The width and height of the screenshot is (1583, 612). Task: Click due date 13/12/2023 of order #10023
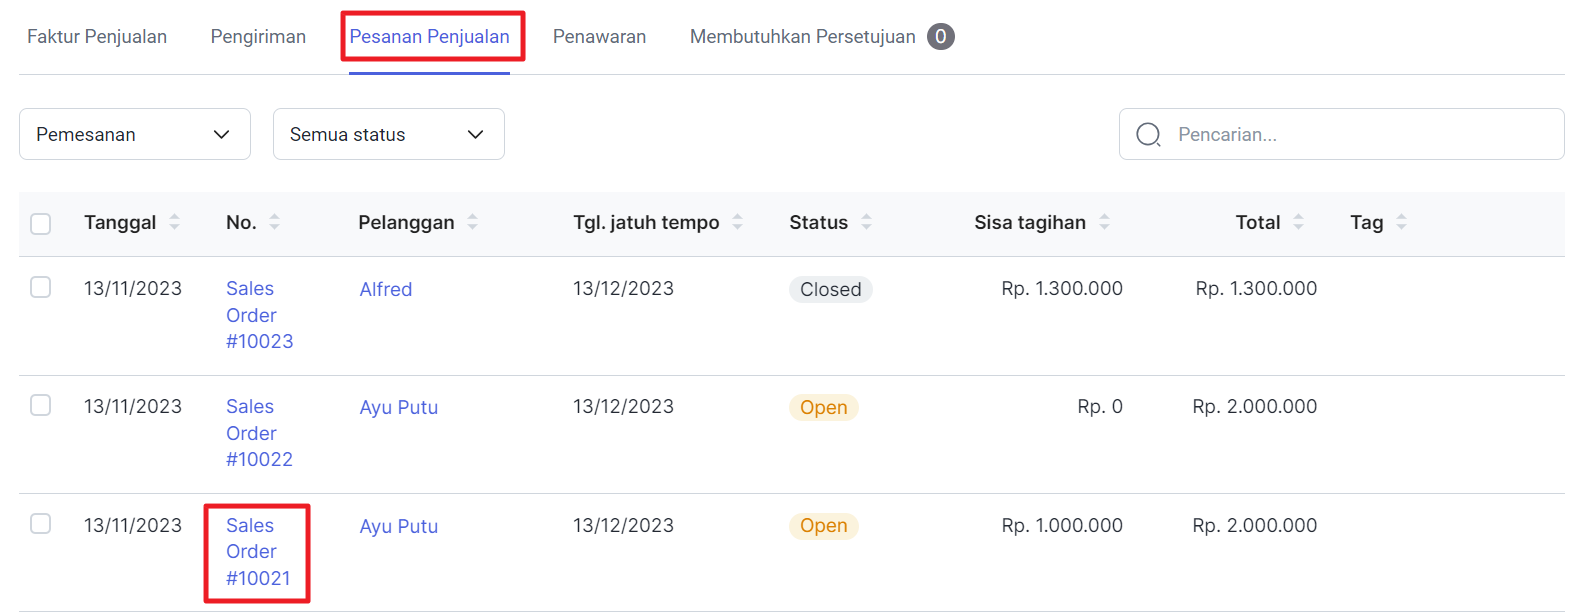624,288
